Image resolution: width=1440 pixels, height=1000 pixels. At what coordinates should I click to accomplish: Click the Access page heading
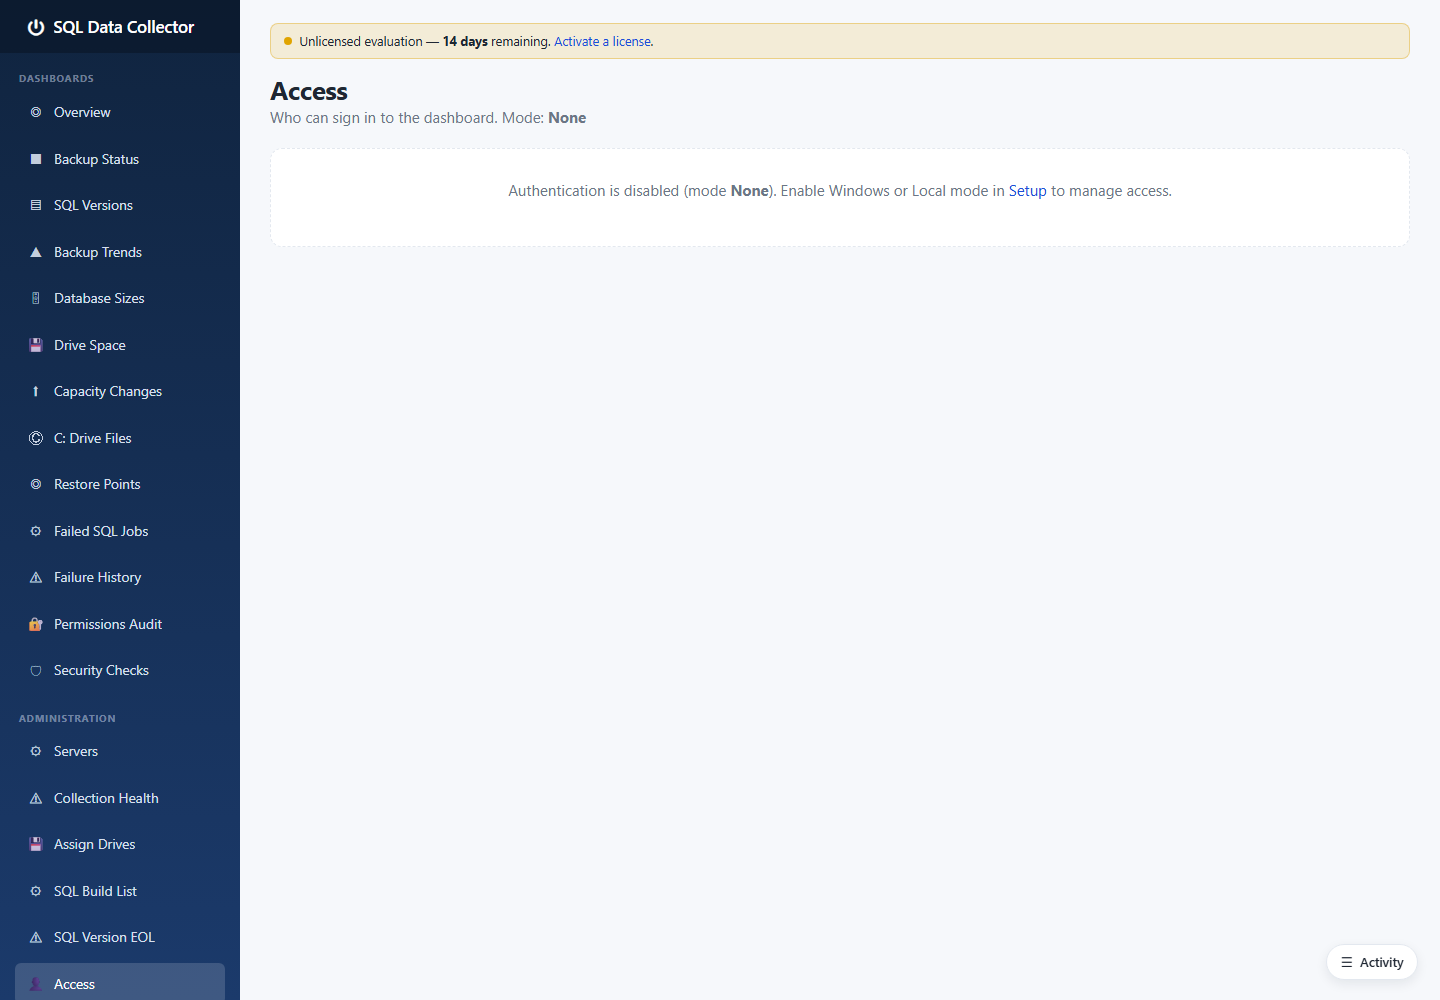coord(309,91)
